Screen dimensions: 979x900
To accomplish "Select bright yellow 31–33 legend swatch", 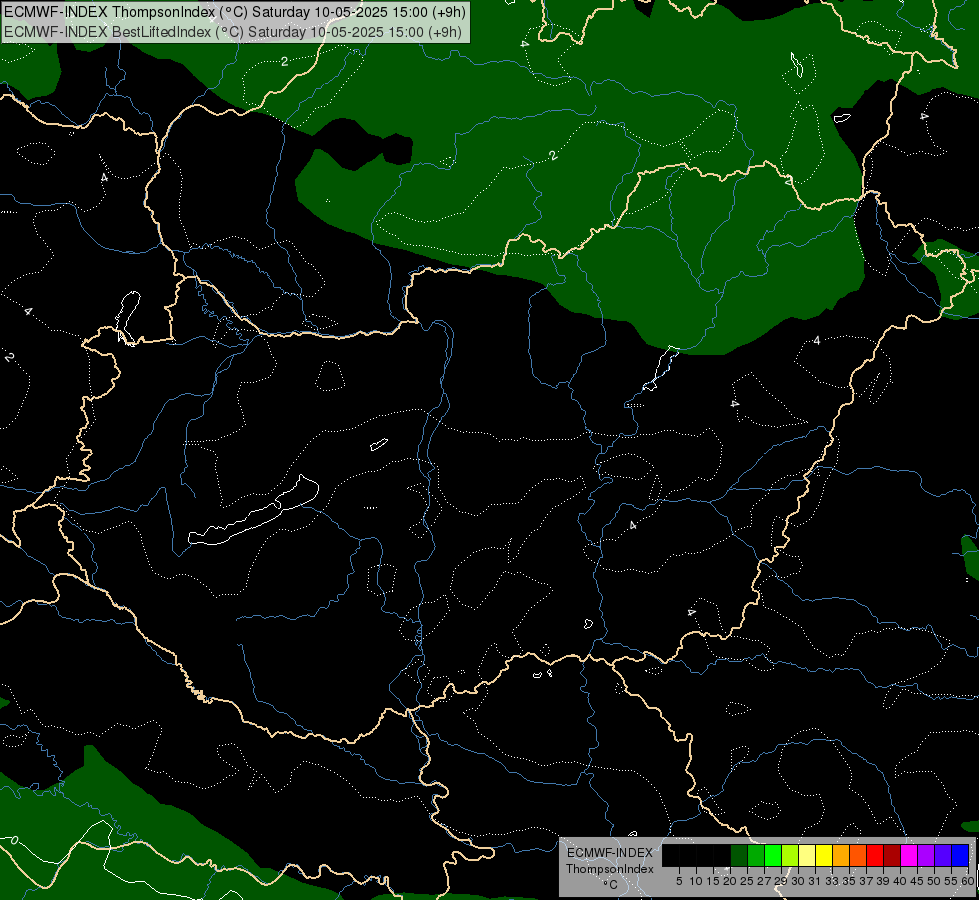I will point(824,855).
